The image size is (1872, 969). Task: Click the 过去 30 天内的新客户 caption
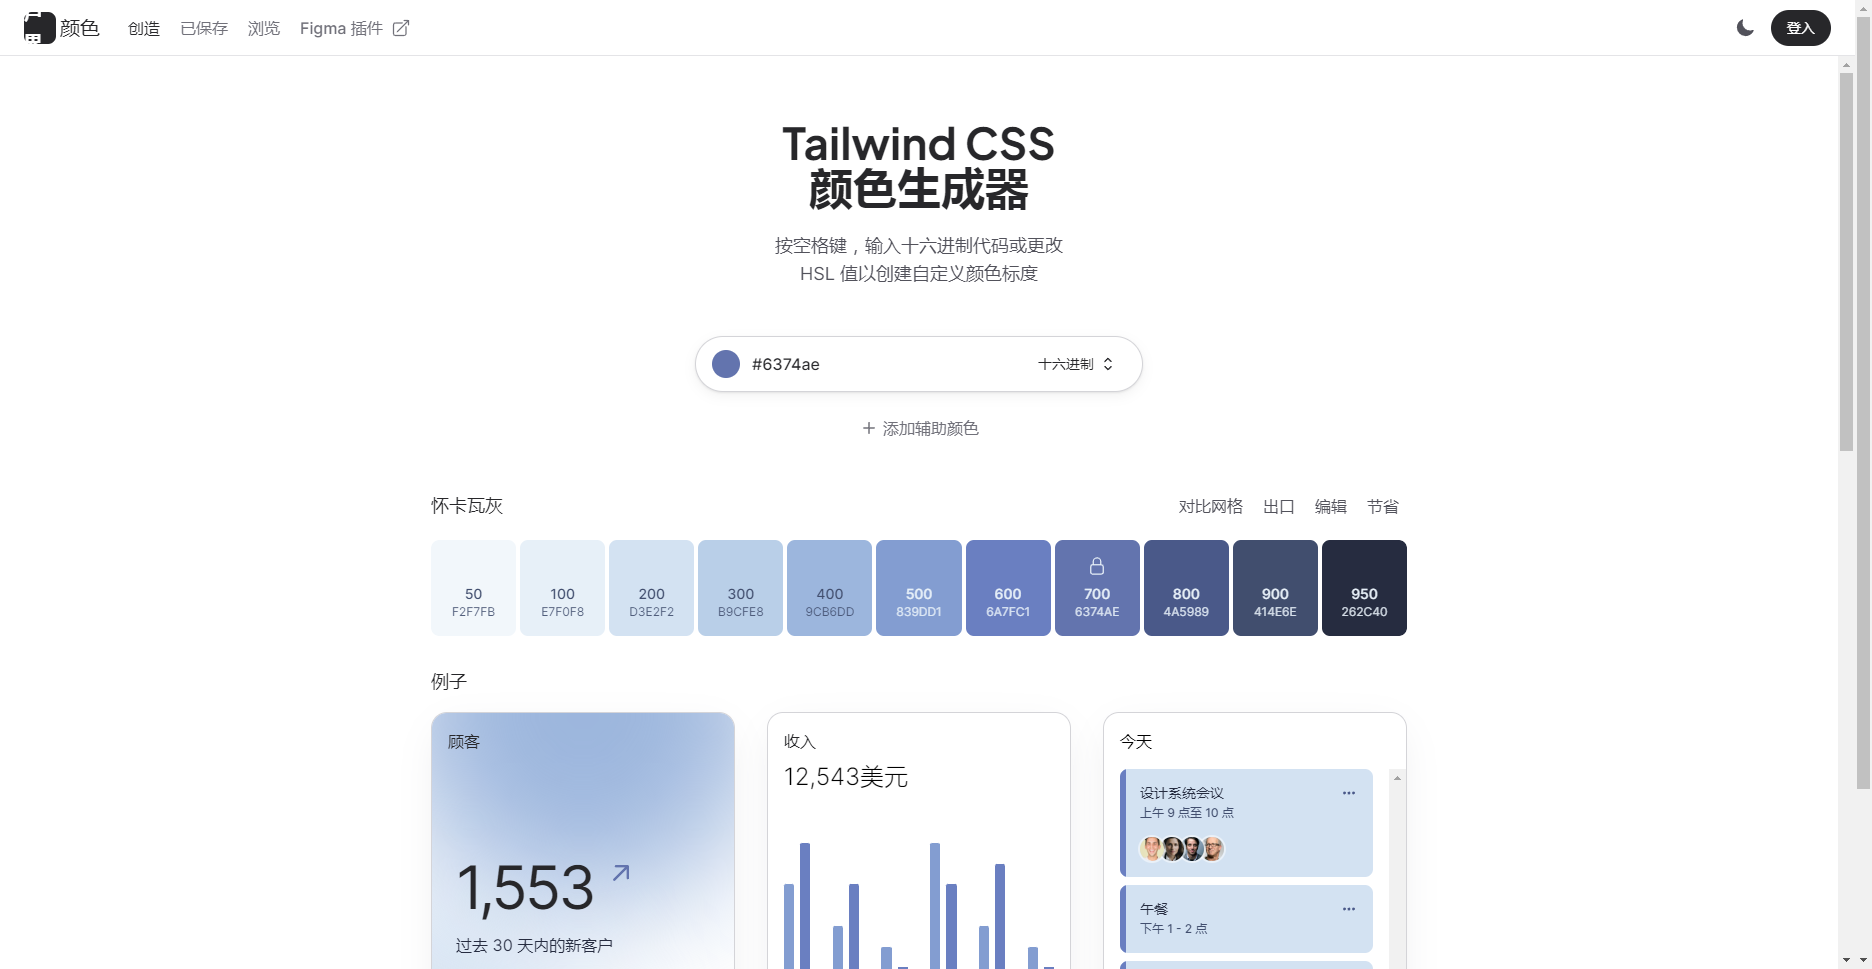534,945
